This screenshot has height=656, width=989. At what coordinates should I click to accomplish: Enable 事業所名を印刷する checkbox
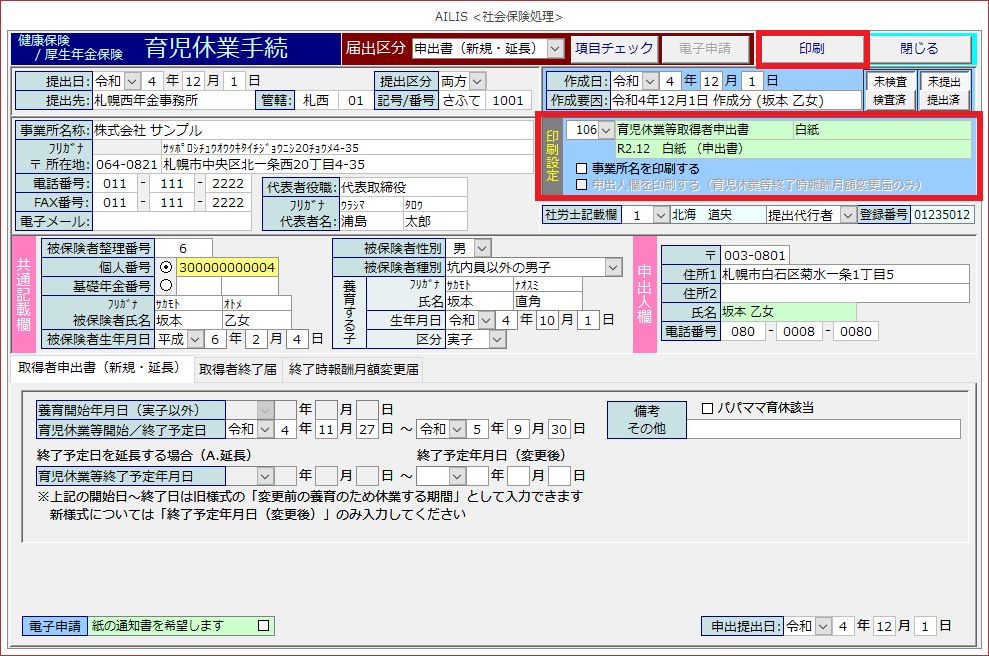click(x=582, y=169)
